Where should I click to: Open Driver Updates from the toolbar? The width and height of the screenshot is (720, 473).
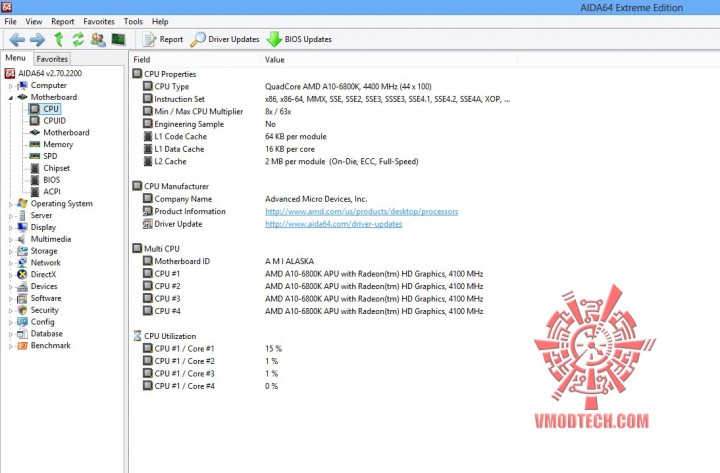pos(225,39)
